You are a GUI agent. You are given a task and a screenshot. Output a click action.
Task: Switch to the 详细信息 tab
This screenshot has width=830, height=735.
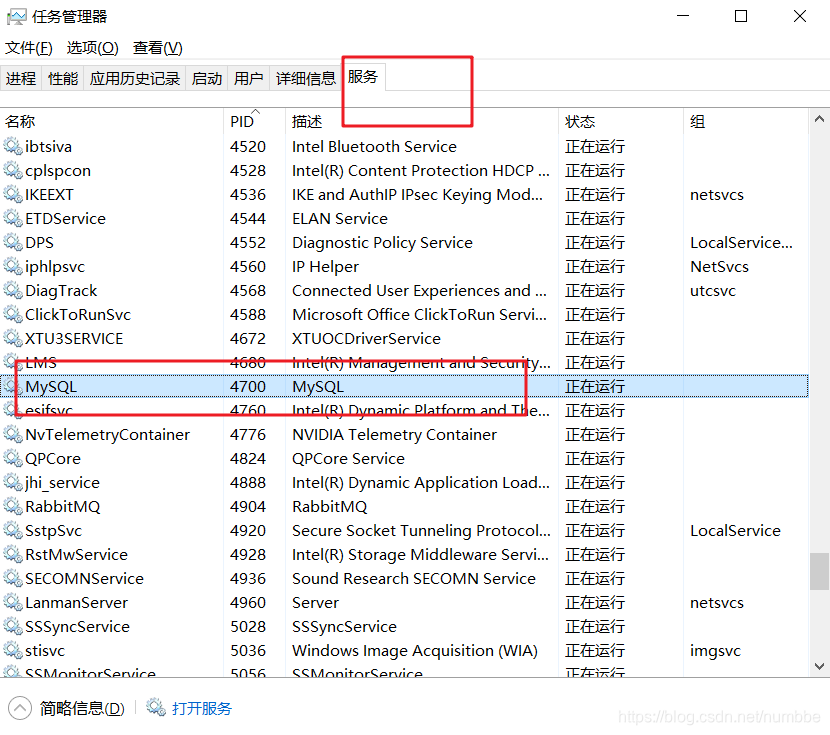click(305, 78)
